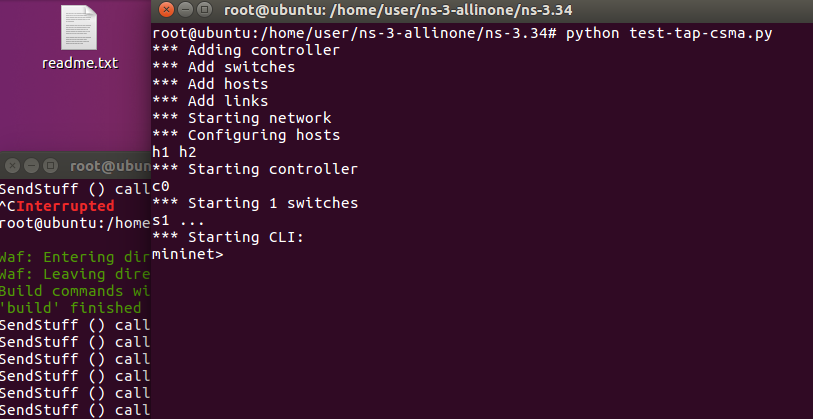Close the background terminal window
Image resolution: width=813 pixels, height=419 pixels.
pos(12,166)
